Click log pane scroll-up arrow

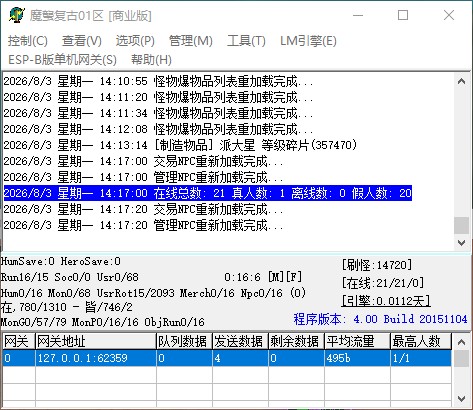[462, 81]
